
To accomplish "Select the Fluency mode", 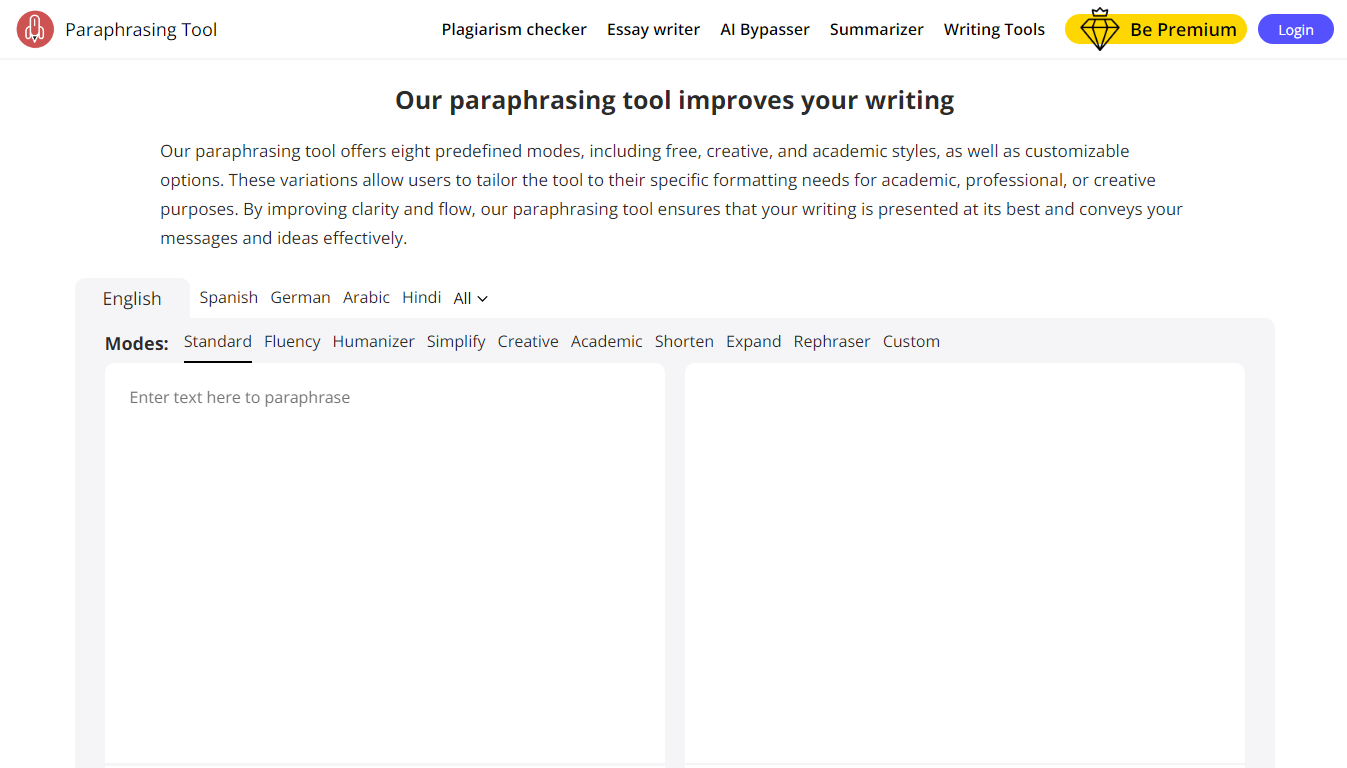I will tap(292, 342).
